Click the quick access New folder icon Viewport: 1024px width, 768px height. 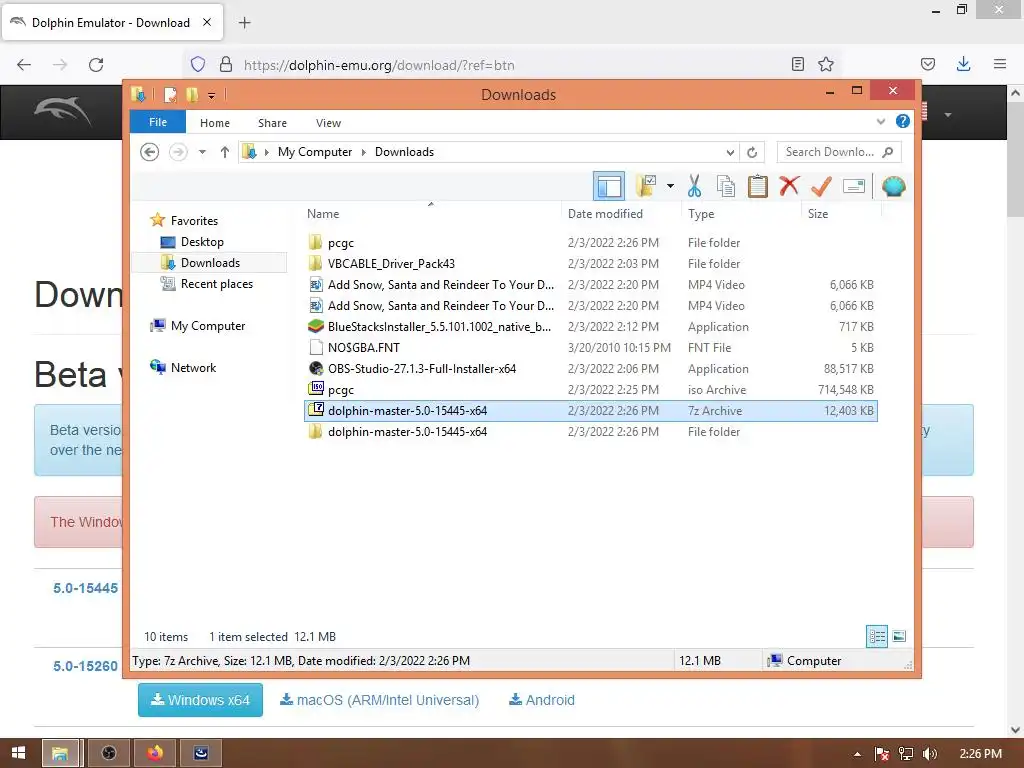point(192,95)
